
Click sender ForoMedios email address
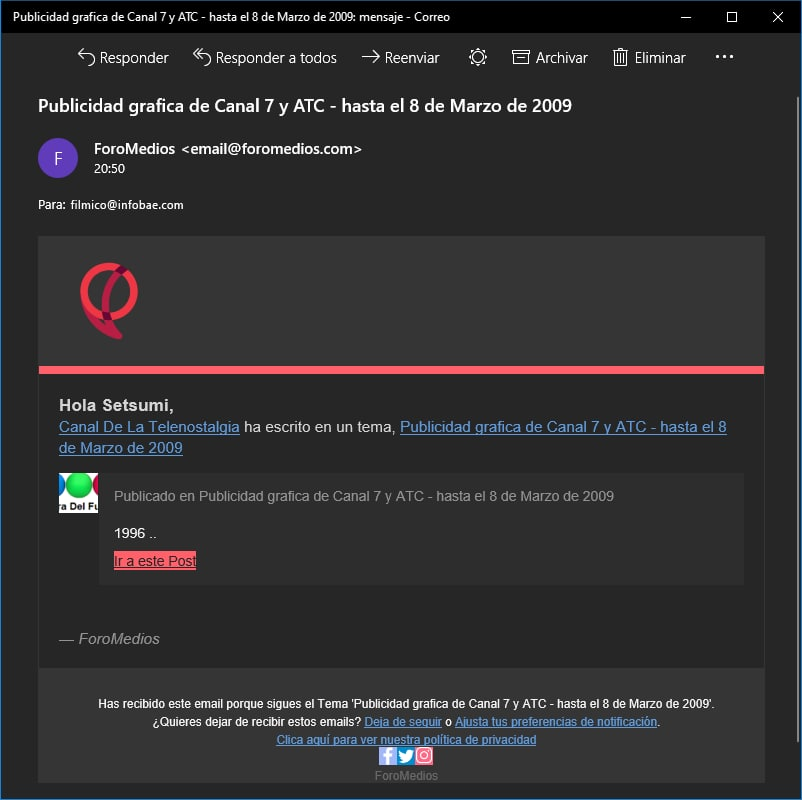point(228,149)
